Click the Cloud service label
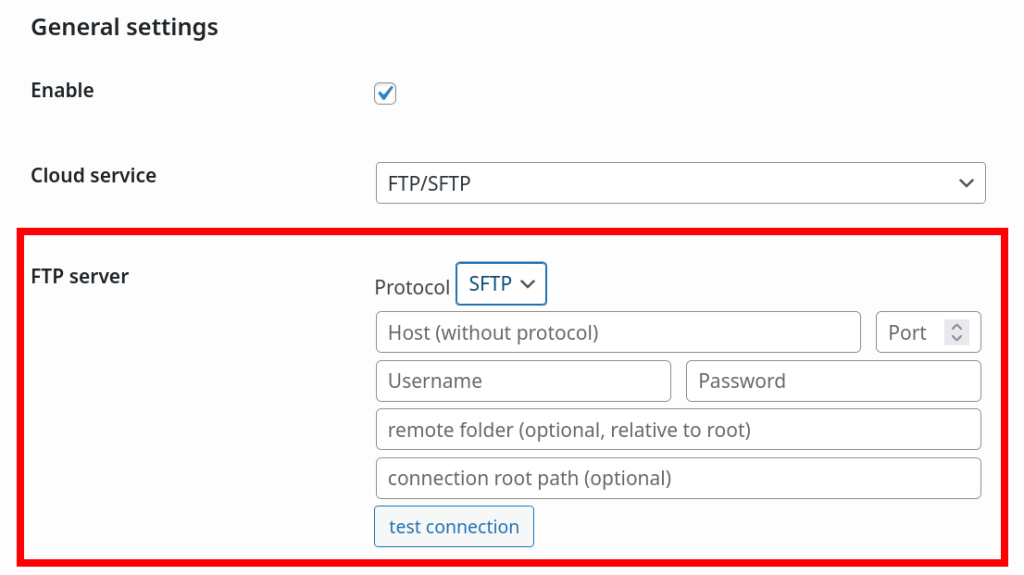1024x575 pixels. (93, 175)
